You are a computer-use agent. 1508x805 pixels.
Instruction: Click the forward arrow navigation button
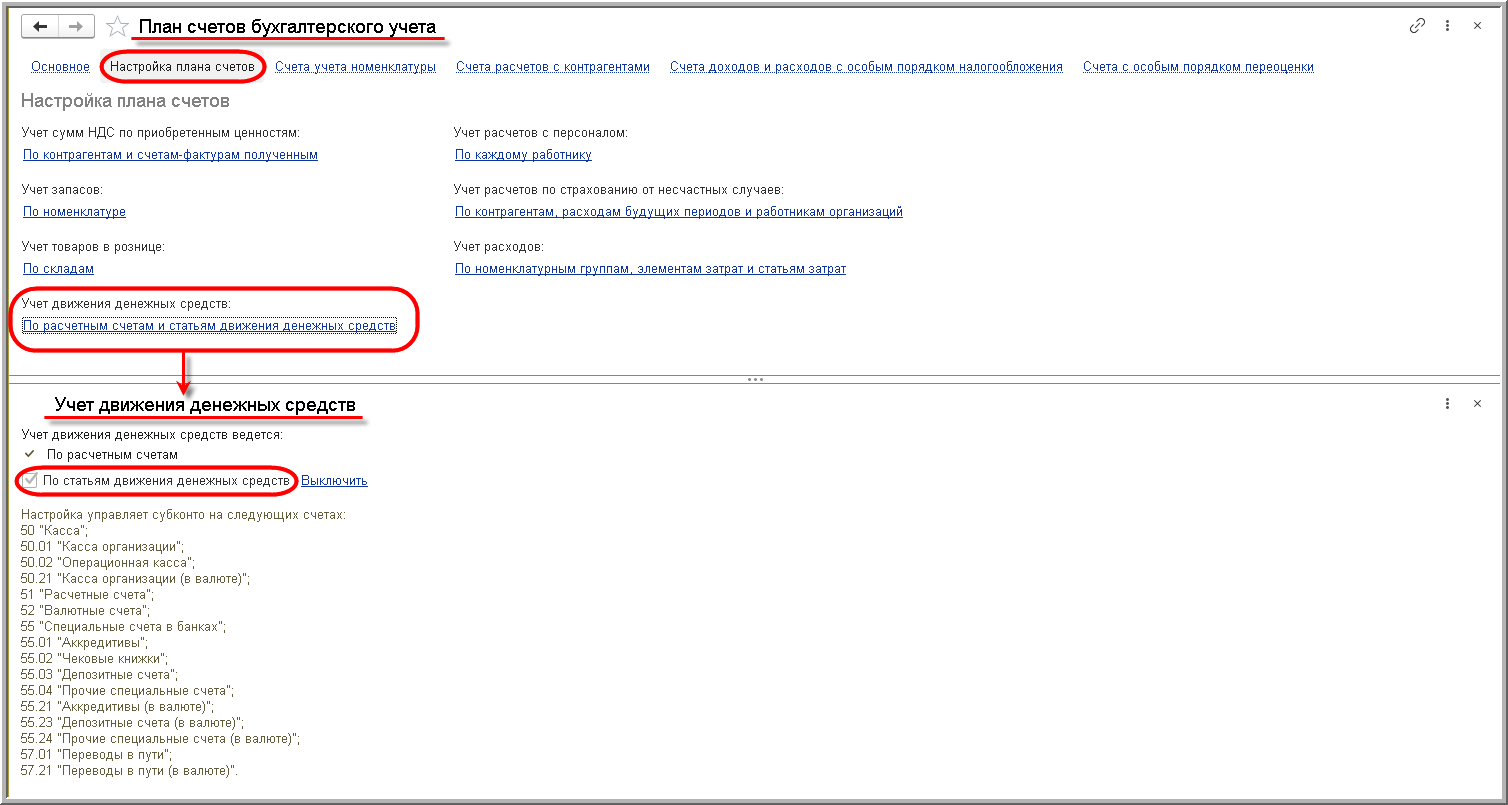76,27
